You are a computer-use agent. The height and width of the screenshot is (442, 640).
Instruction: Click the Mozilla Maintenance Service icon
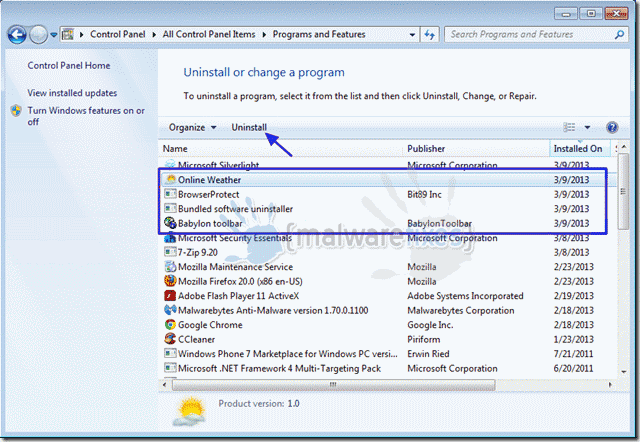click(x=170, y=267)
